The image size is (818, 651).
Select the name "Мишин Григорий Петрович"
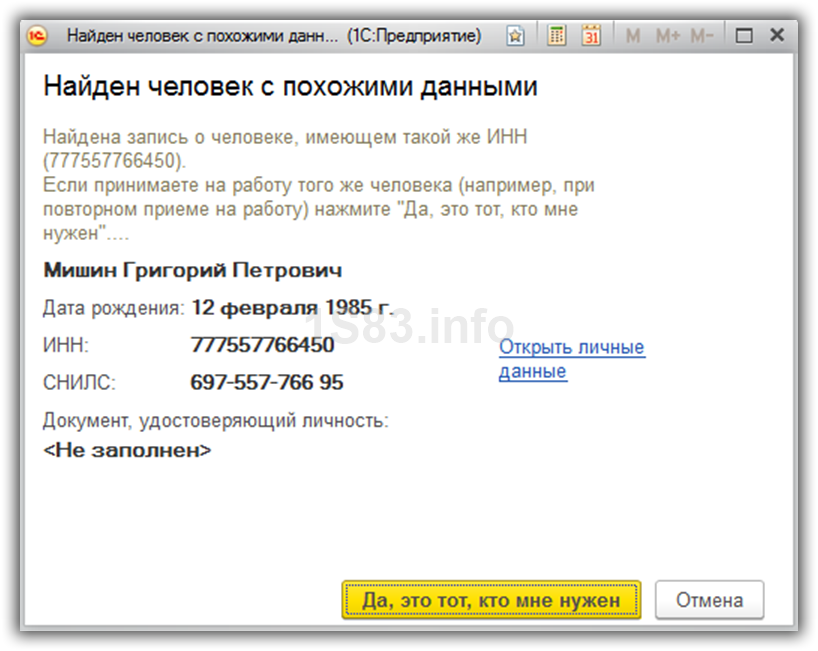point(192,270)
